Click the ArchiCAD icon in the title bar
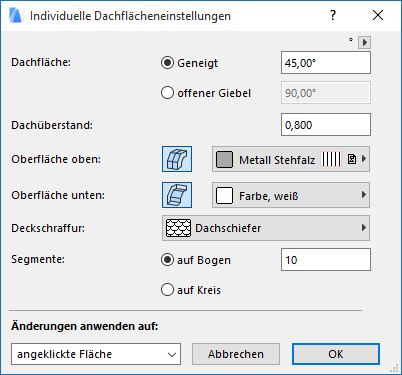Viewport: 402px width, 375px height. [x=15, y=16]
